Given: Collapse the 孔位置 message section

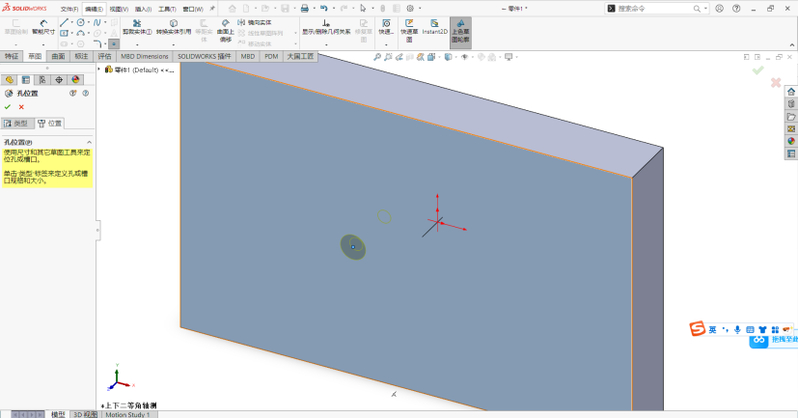Looking at the screenshot, I should click(x=87, y=142).
